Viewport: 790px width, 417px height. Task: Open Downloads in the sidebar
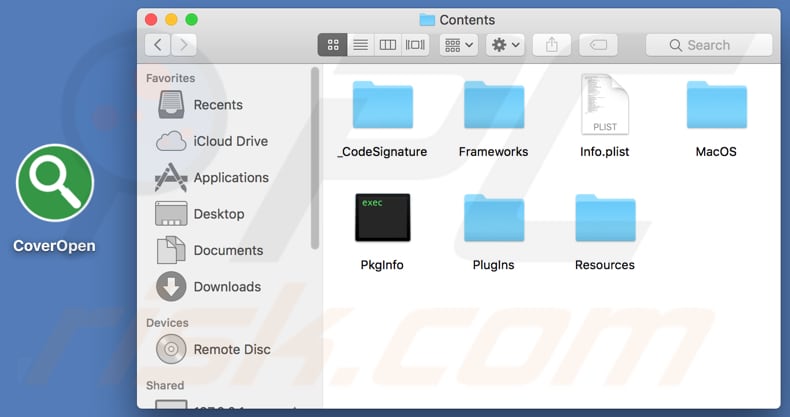click(227, 287)
